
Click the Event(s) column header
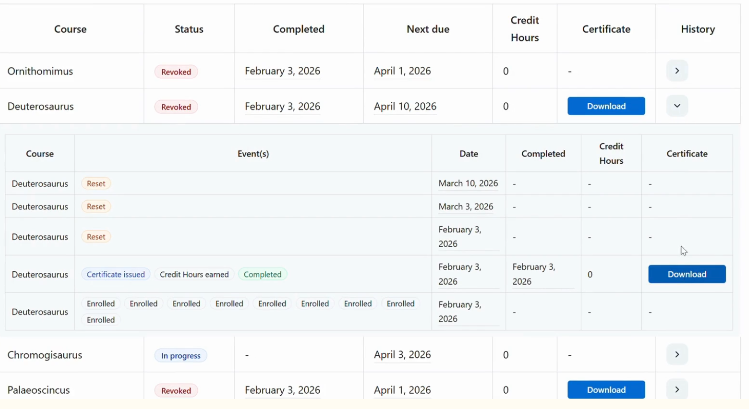[x=252, y=154]
